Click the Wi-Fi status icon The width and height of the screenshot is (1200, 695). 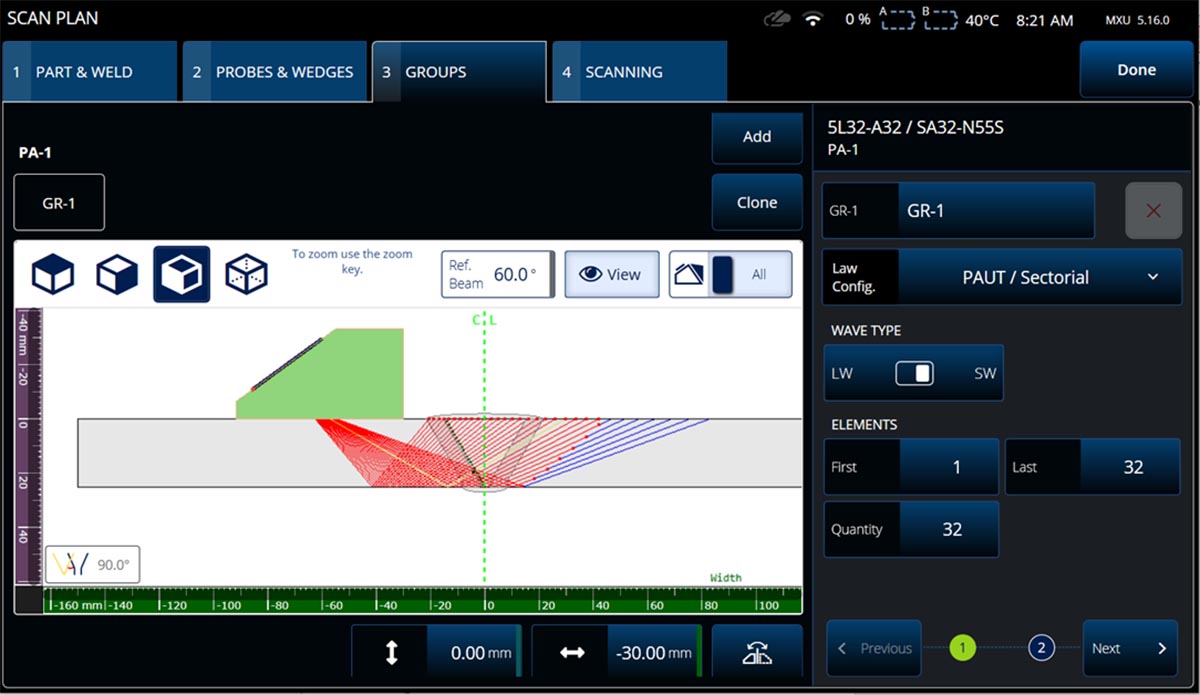point(814,19)
